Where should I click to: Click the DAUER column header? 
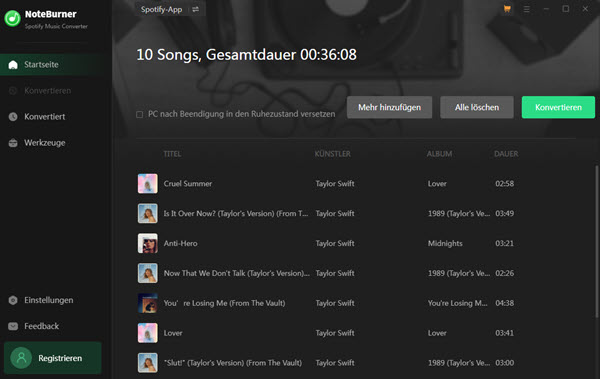click(x=506, y=154)
